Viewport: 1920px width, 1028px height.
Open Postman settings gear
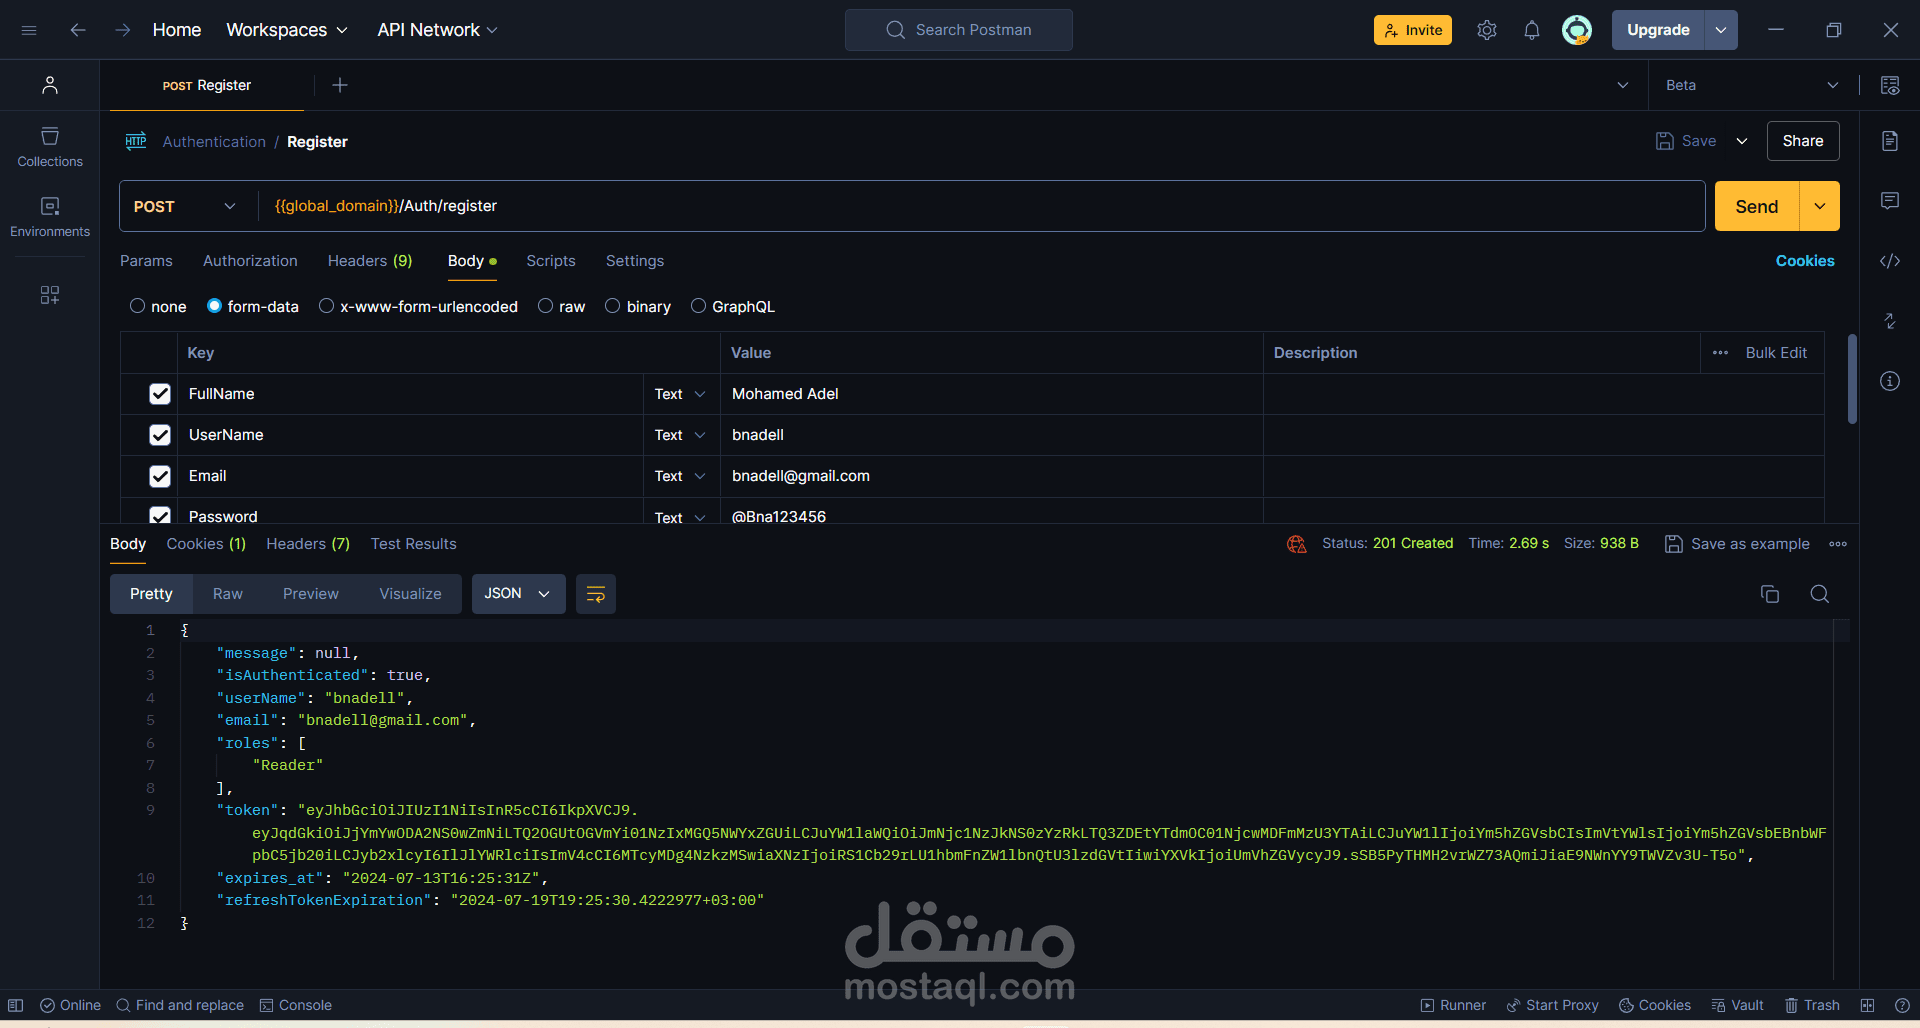(x=1487, y=30)
